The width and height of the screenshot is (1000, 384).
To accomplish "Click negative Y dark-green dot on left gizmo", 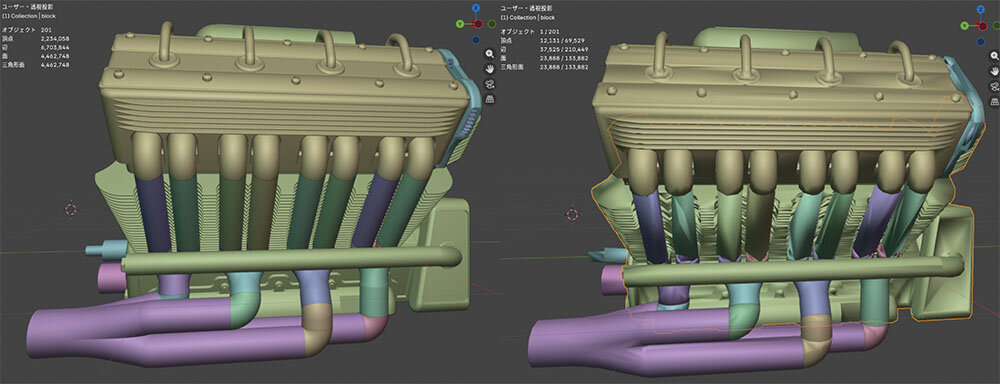I will pyautogui.click(x=492, y=24).
